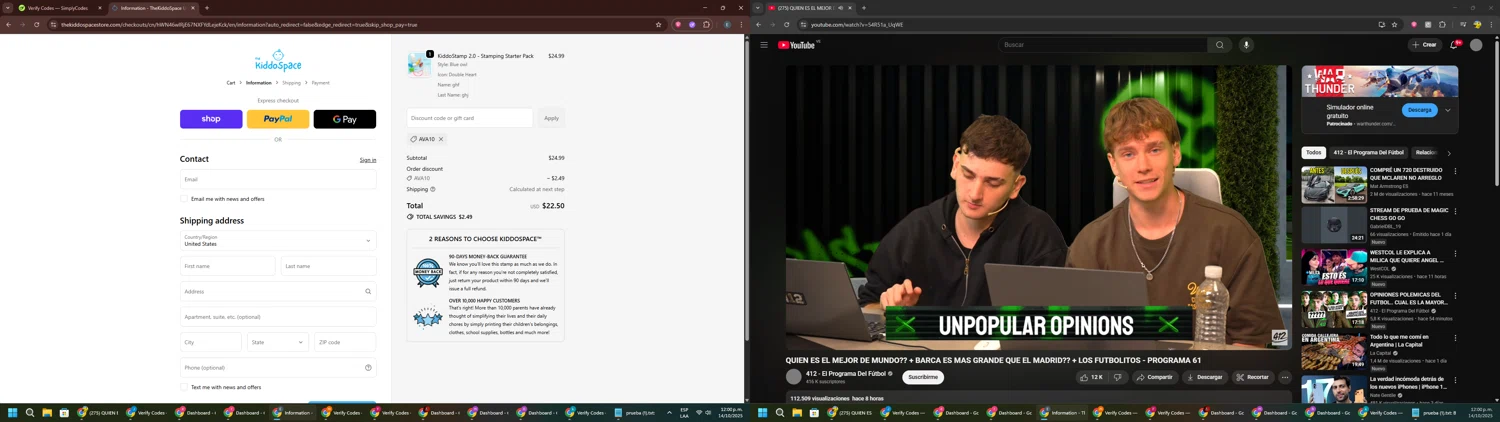Open more actions ellipsis under video
1500x422 pixels.
[1285, 377]
